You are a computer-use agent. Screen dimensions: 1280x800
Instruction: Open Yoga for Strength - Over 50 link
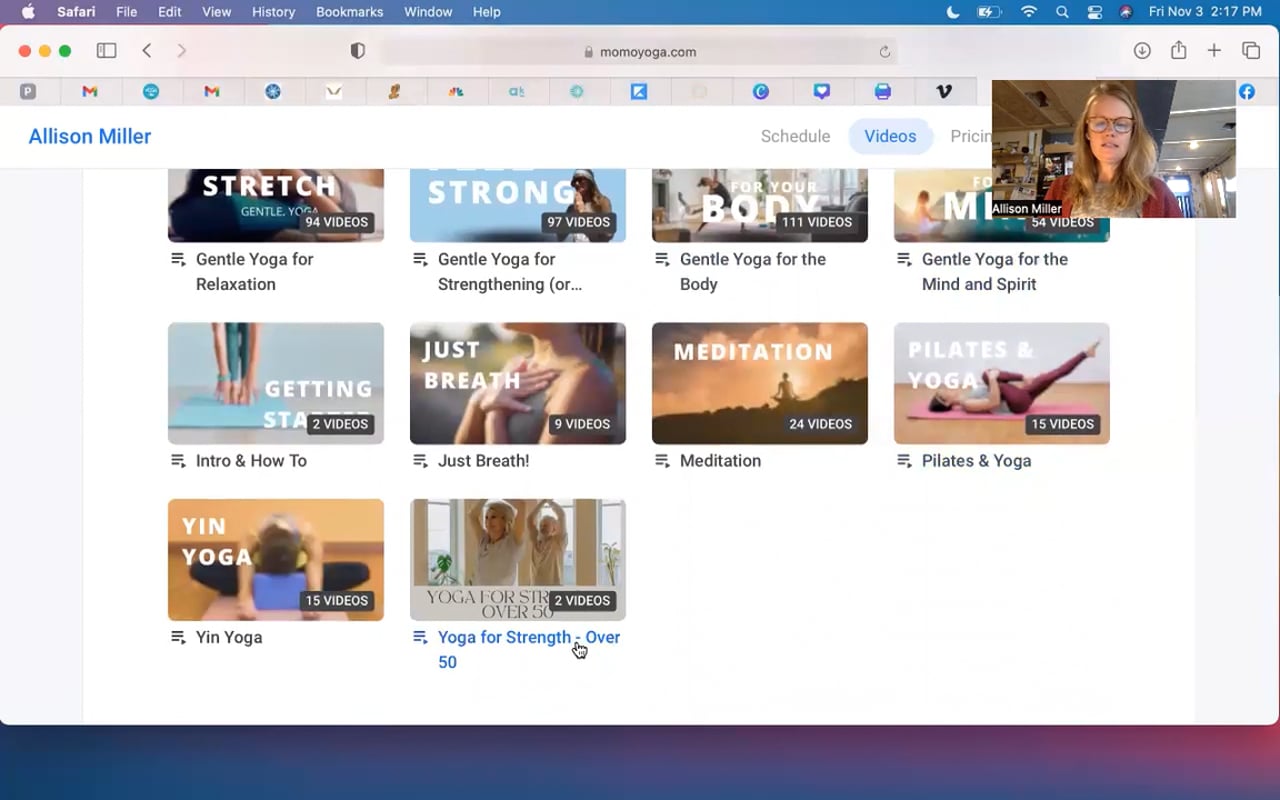528,638
